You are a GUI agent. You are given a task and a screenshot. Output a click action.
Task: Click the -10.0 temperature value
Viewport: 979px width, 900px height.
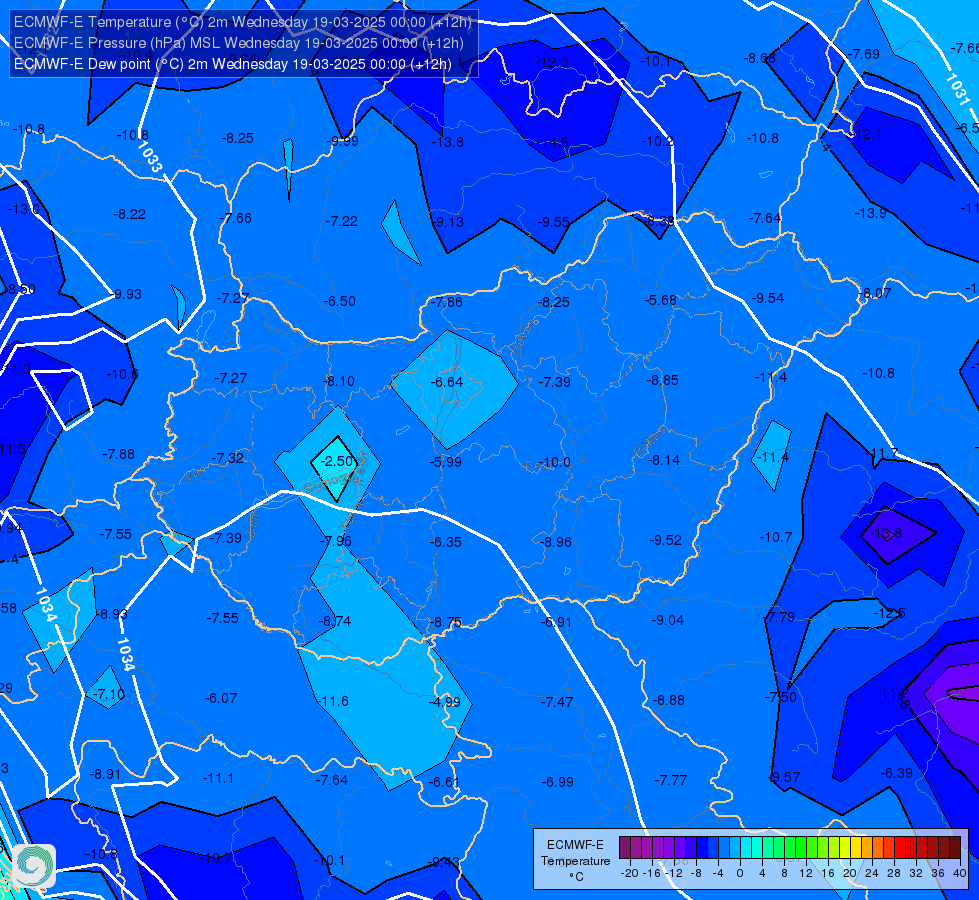click(554, 462)
